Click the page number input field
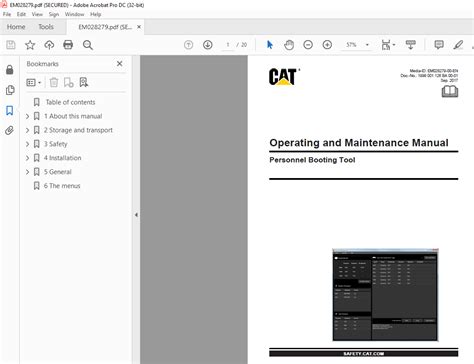The image size is (474, 364). point(228,45)
